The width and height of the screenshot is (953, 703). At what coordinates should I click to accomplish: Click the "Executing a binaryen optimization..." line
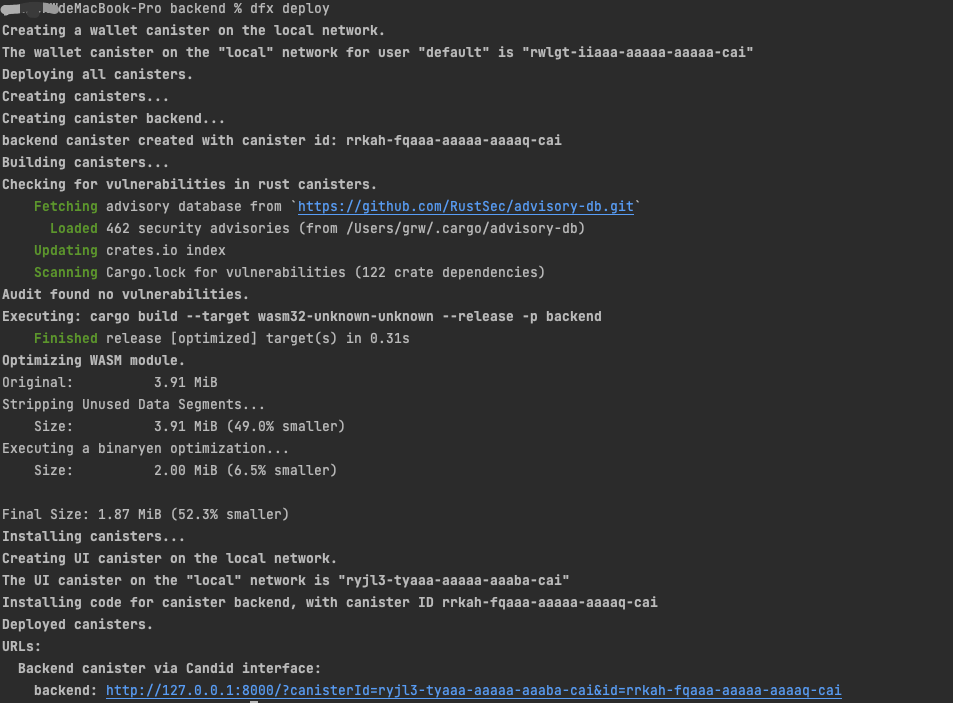tap(145, 448)
